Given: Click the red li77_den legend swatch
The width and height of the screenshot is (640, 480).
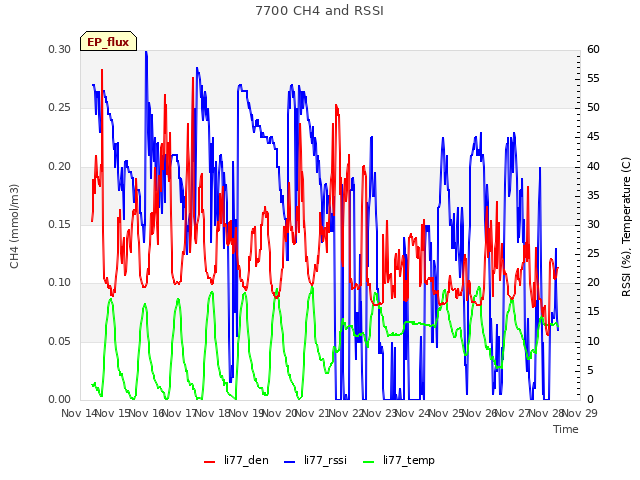Looking at the screenshot, I should tap(209, 462).
